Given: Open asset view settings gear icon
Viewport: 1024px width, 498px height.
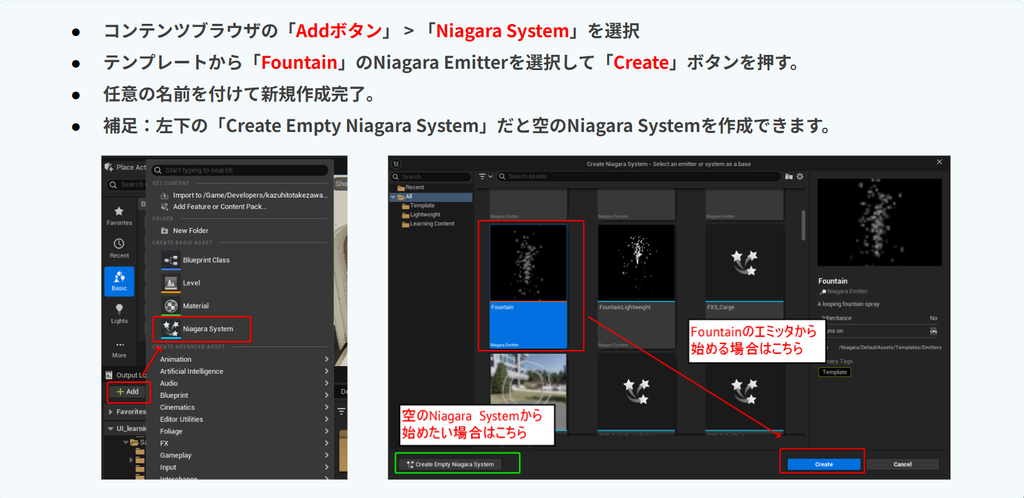Looking at the screenshot, I should point(799,176).
